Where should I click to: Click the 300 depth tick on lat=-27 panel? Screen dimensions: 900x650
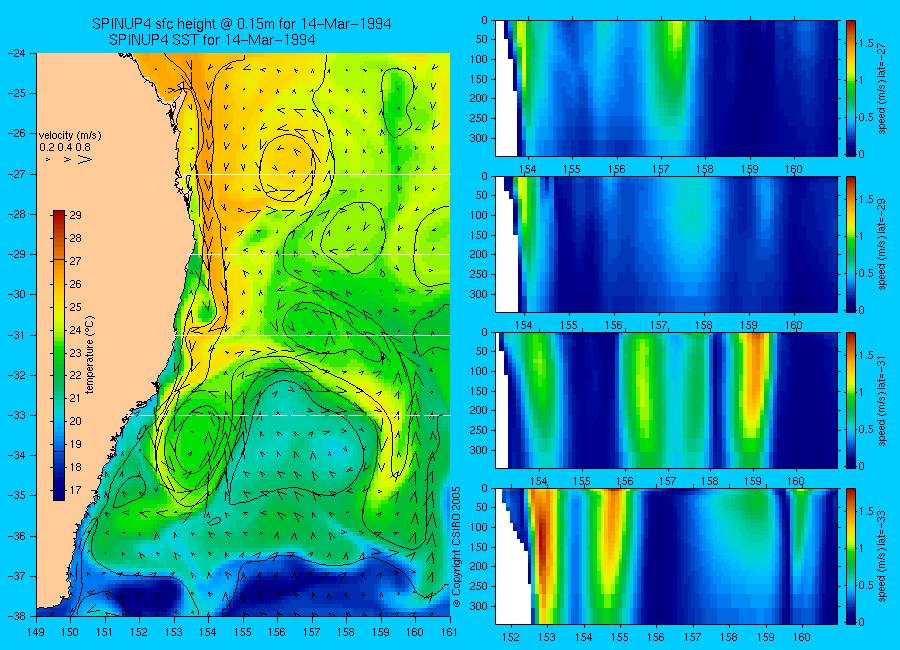[x=479, y=138]
